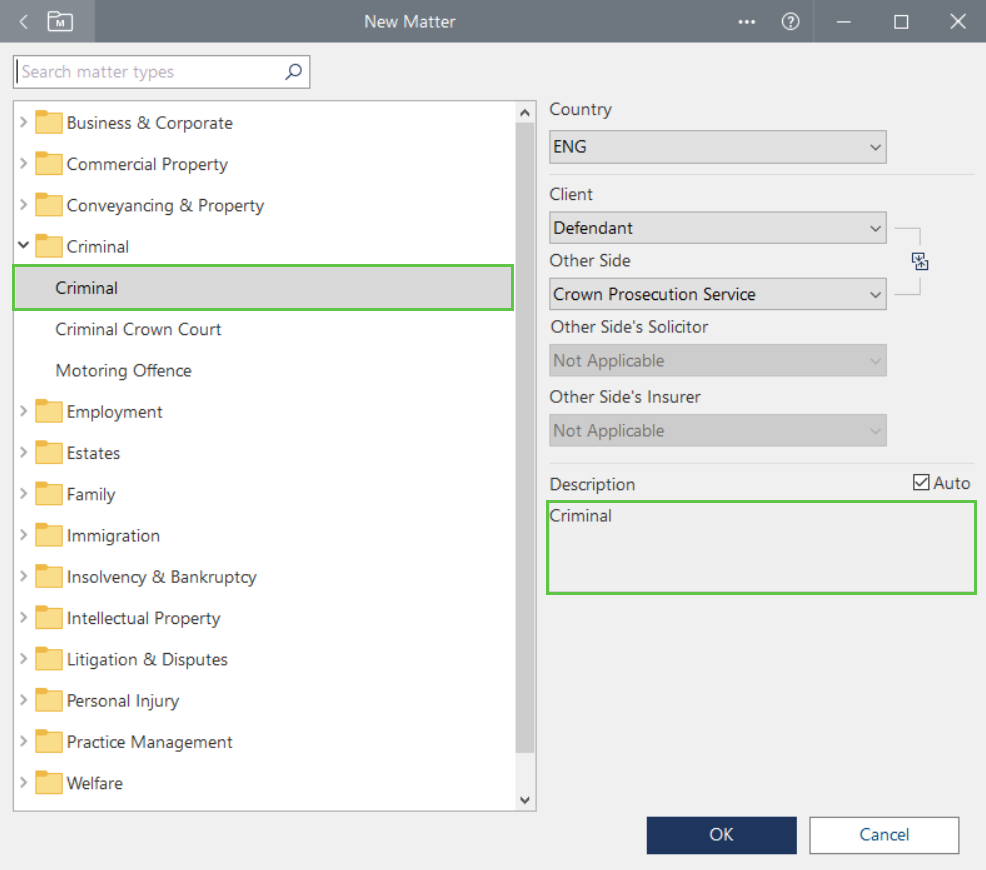Click the Welfare folder icon
The image size is (986, 870).
(x=49, y=783)
